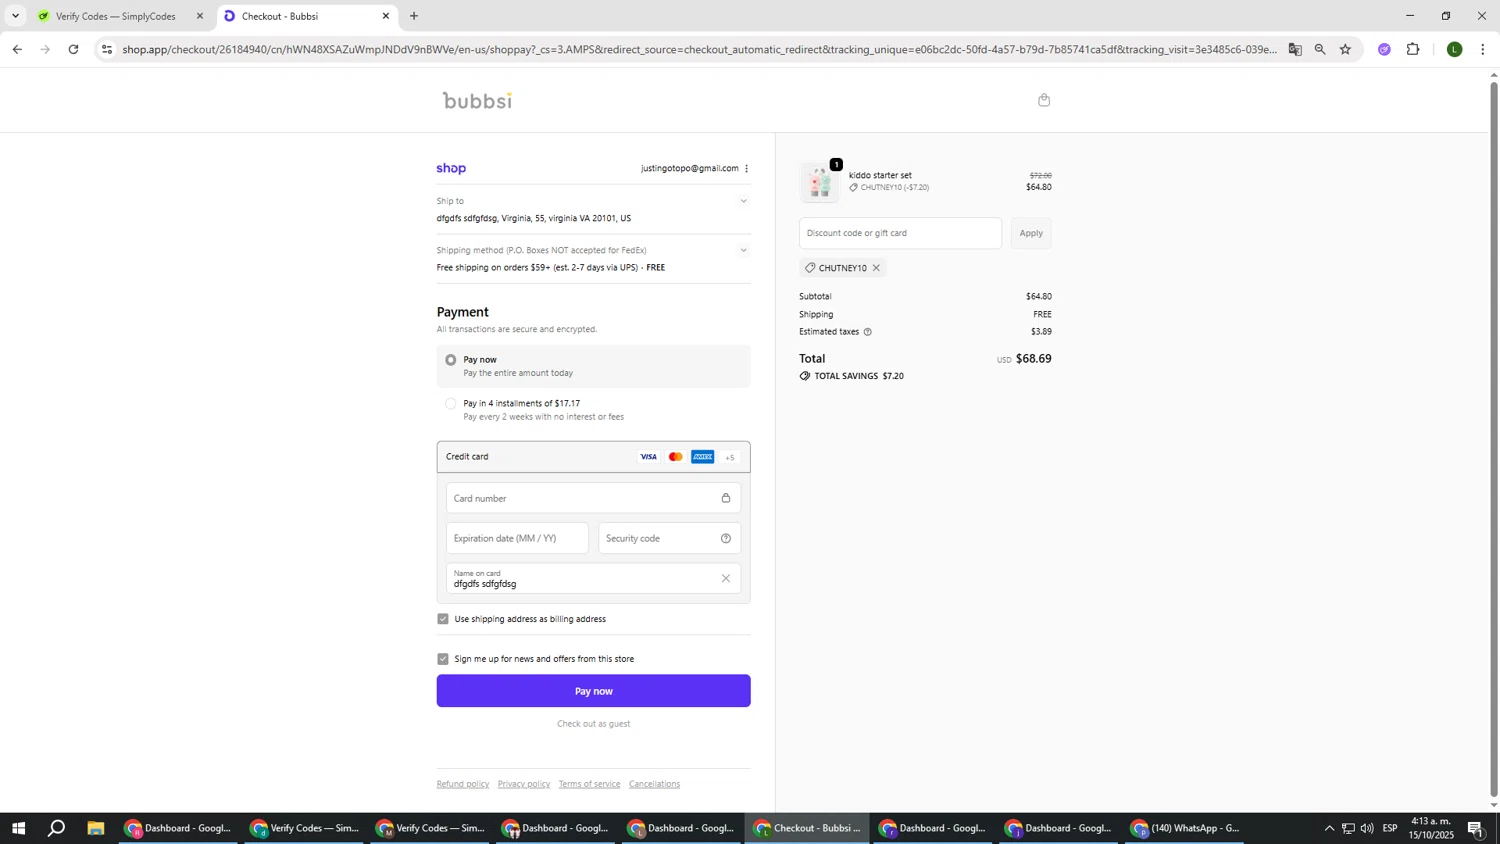Click the justingotopo@gmail.com email text
Image resolution: width=1500 pixels, height=844 pixels.
pyautogui.click(x=690, y=168)
